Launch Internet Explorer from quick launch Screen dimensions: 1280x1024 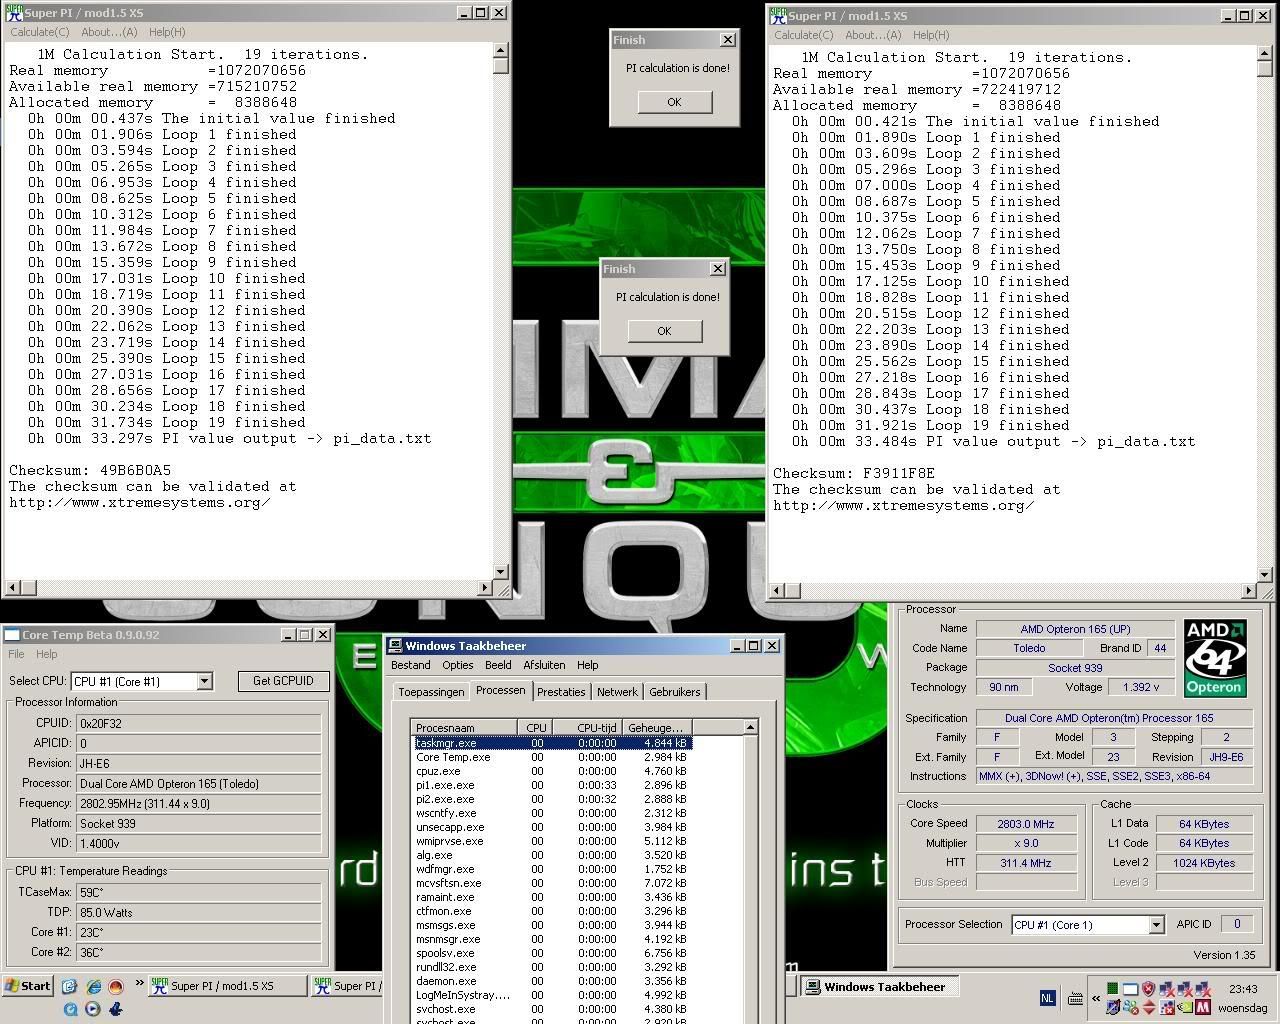click(x=94, y=986)
